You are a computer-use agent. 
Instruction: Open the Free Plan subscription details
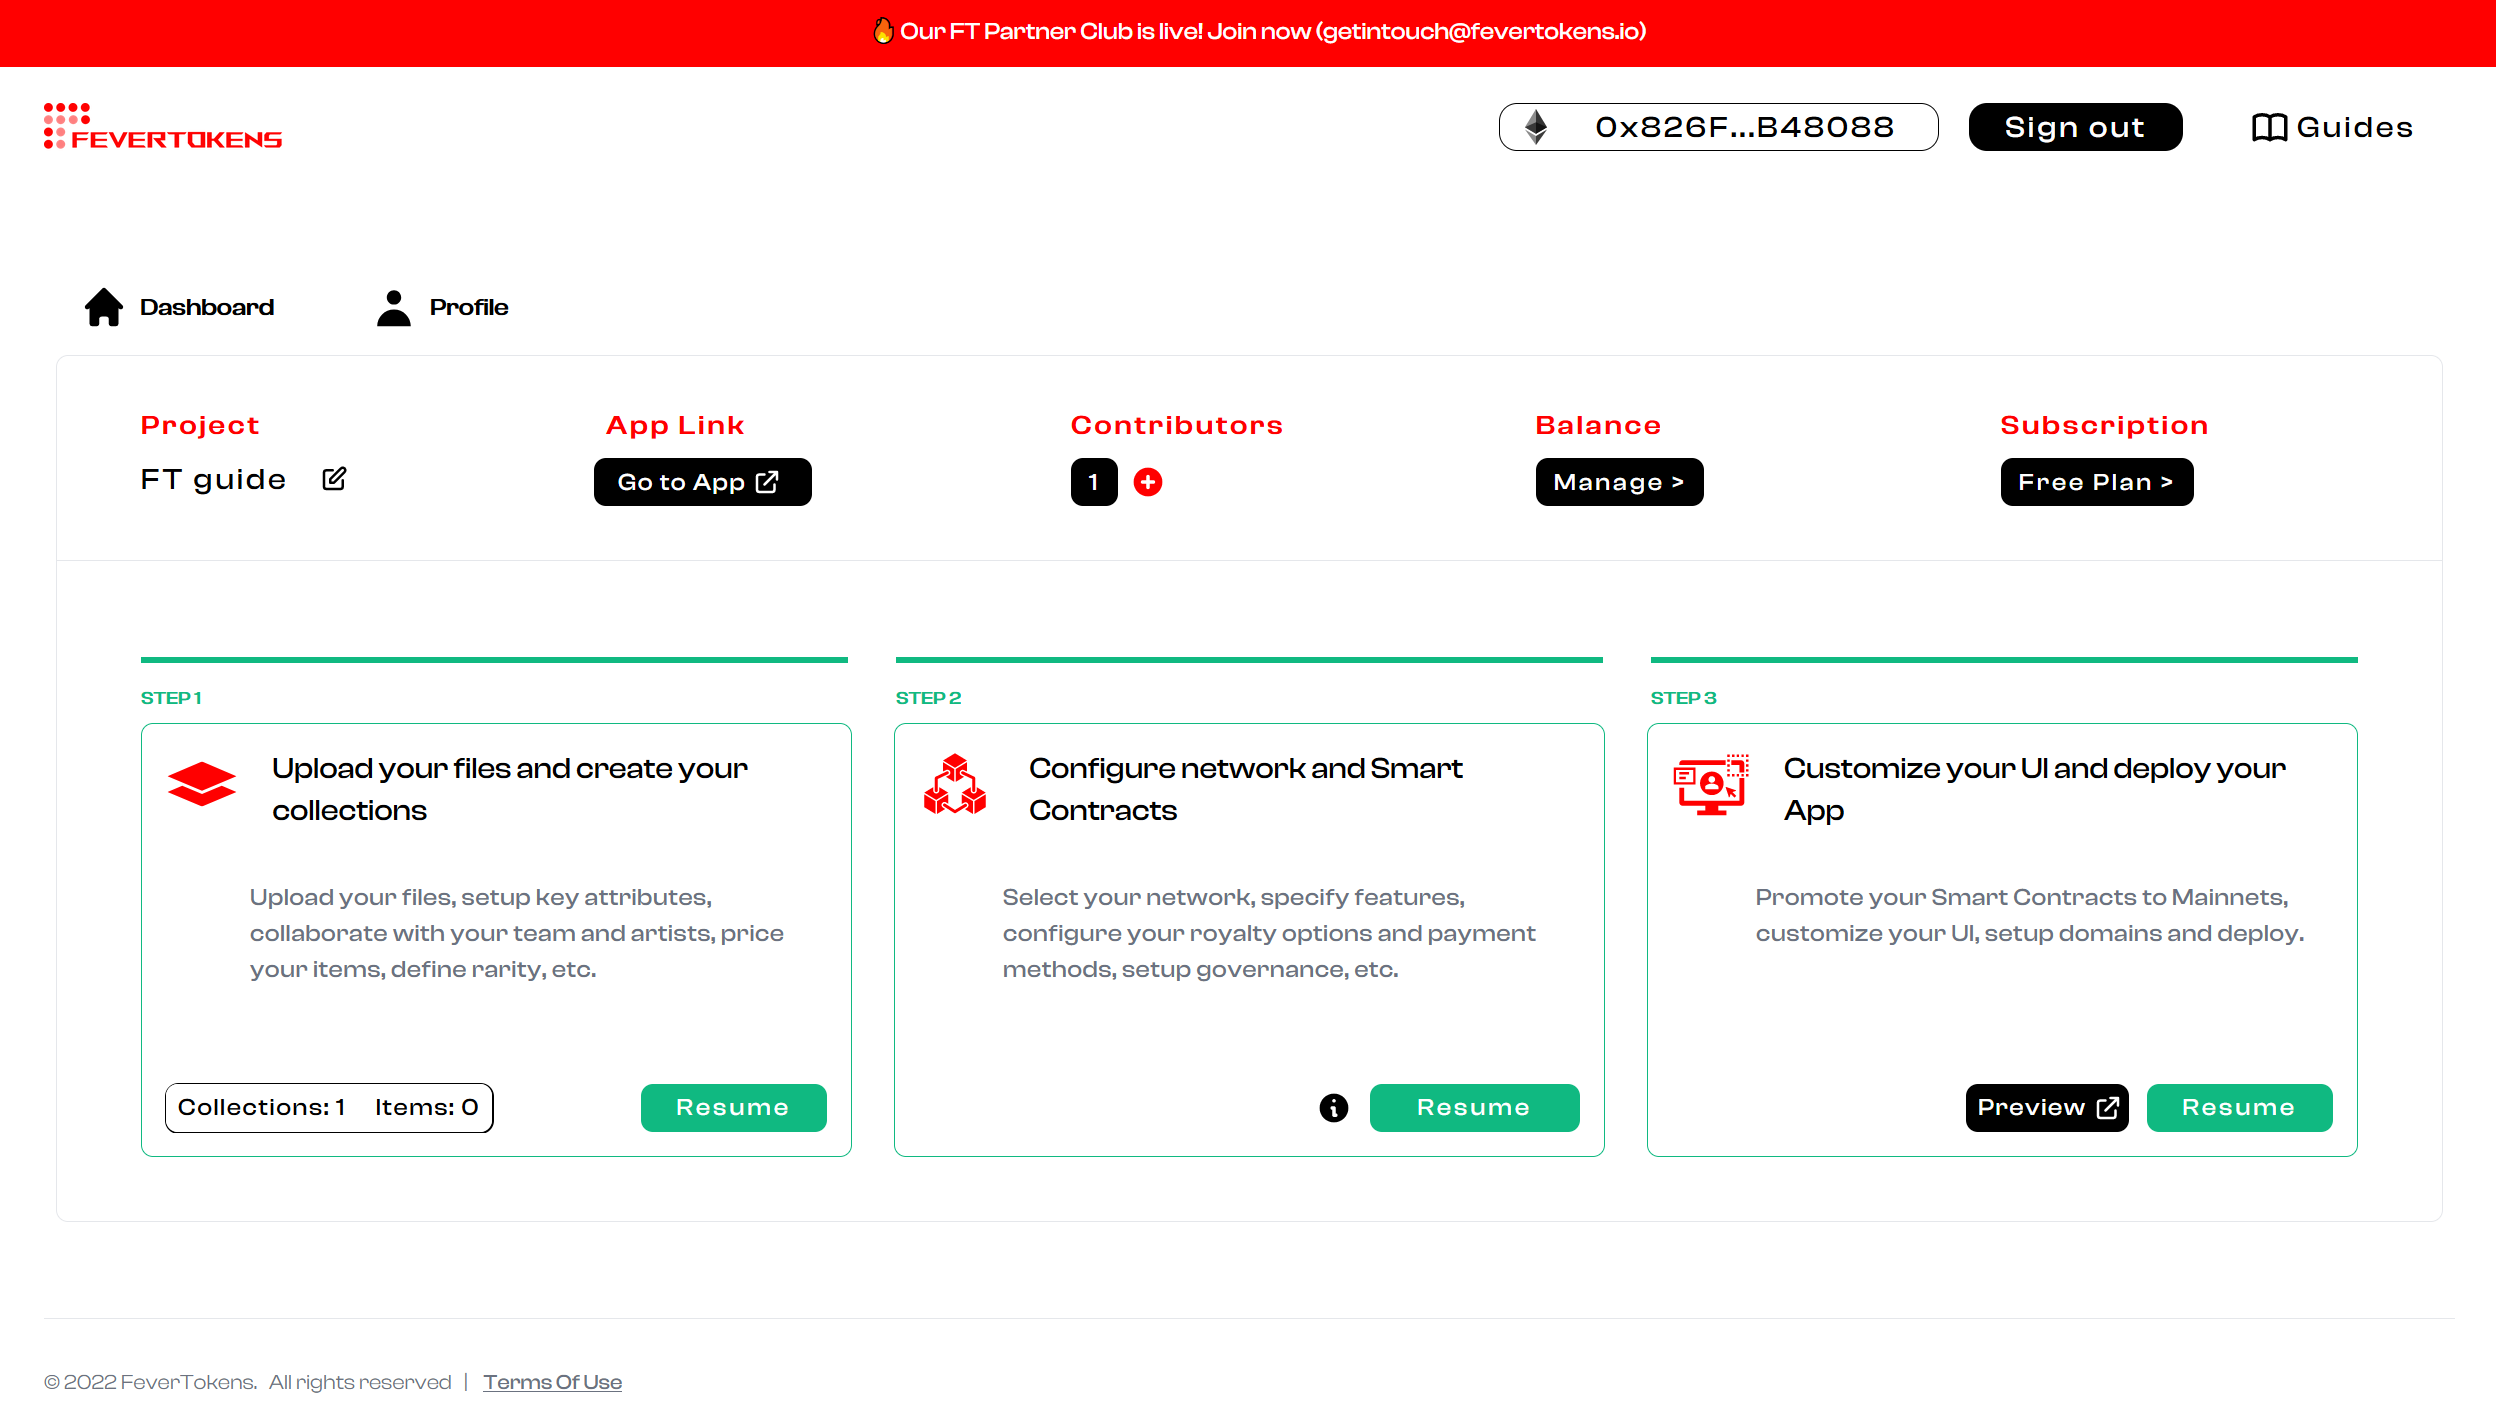coord(2096,482)
